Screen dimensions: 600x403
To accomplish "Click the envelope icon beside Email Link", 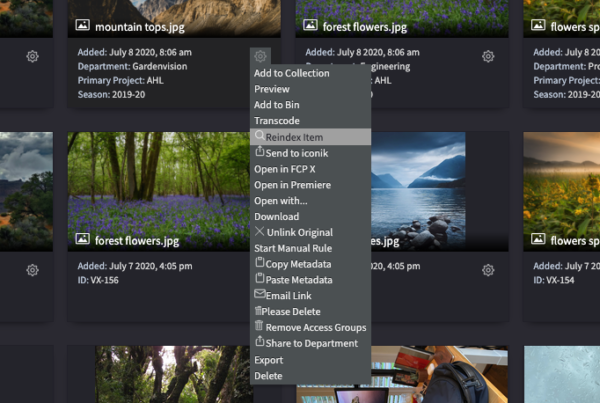I will (x=260, y=295).
